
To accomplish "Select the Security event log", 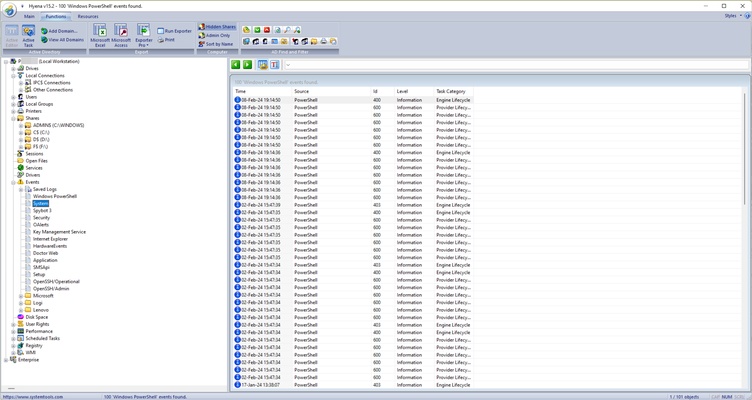I will 41,218.
